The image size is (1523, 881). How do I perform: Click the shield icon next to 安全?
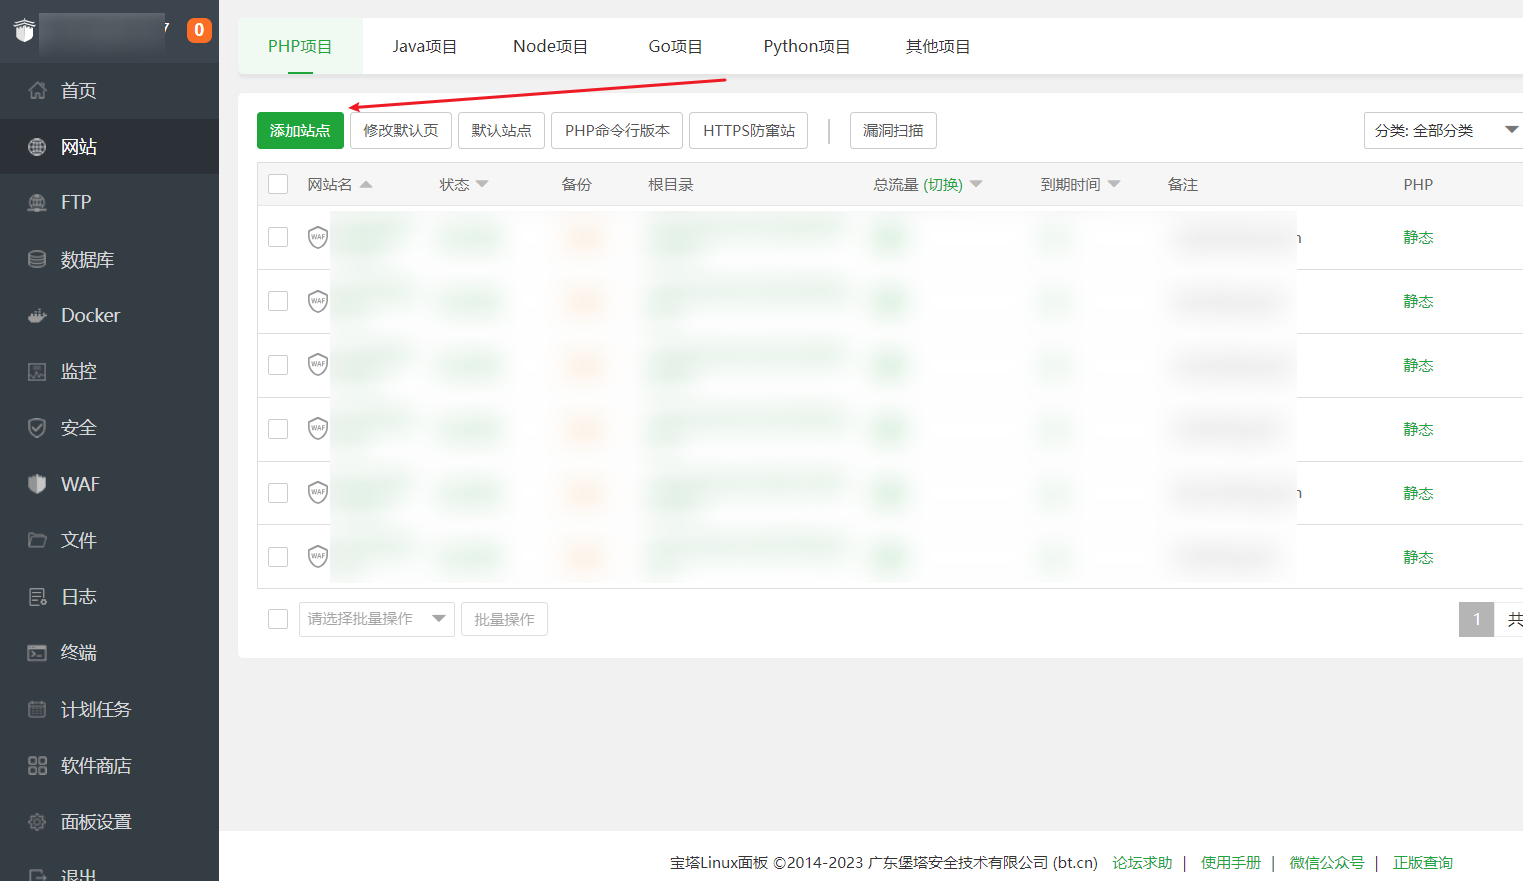tap(37, 428)
